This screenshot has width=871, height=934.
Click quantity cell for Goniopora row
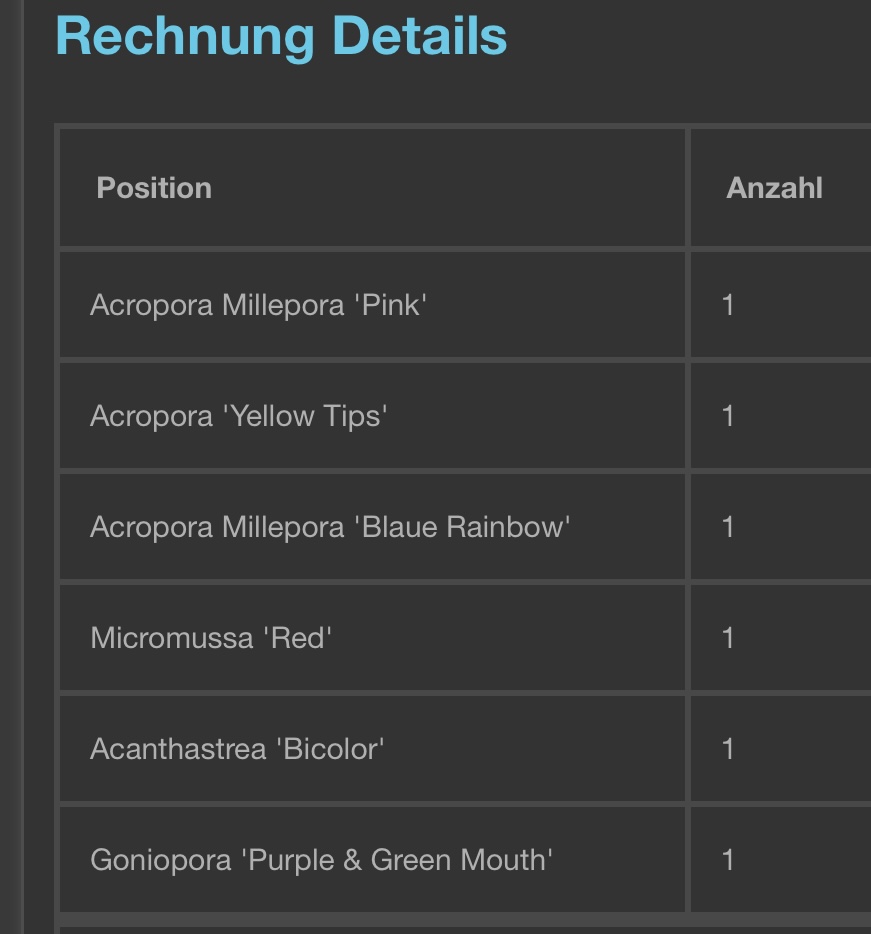pyautogui.click(x=728, y=860)
